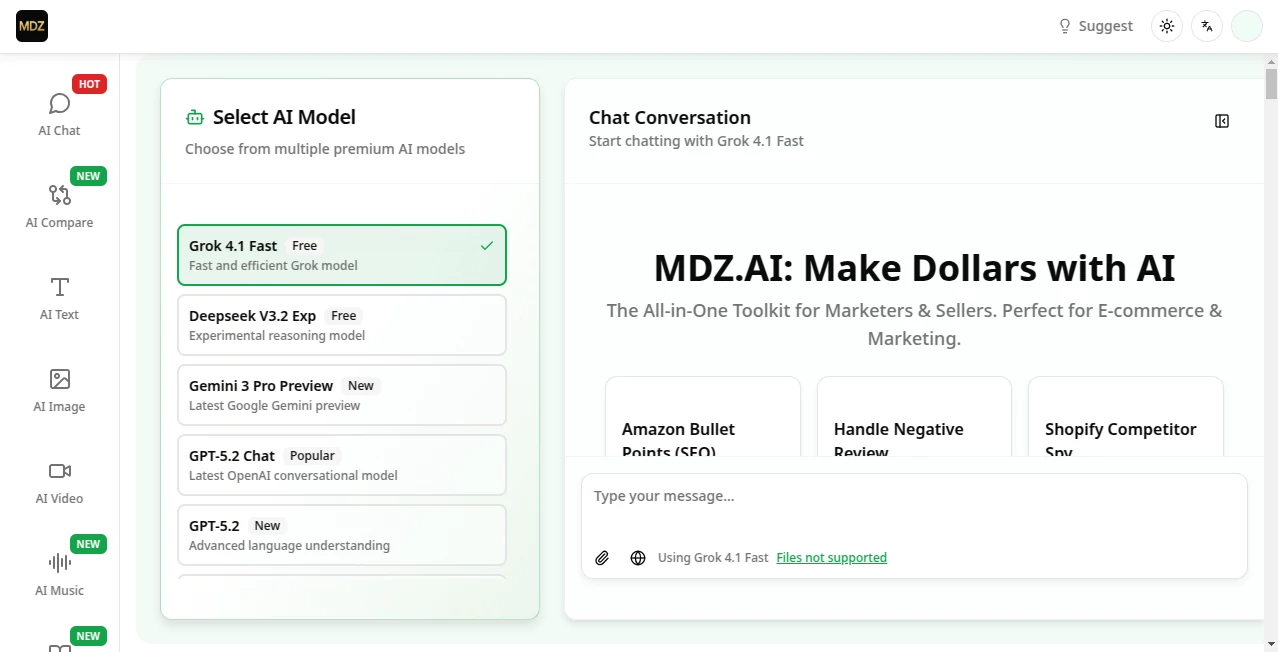The image size is (1278, 652).
Task: Click the MDZ logo
Action: tap(31, 26)
